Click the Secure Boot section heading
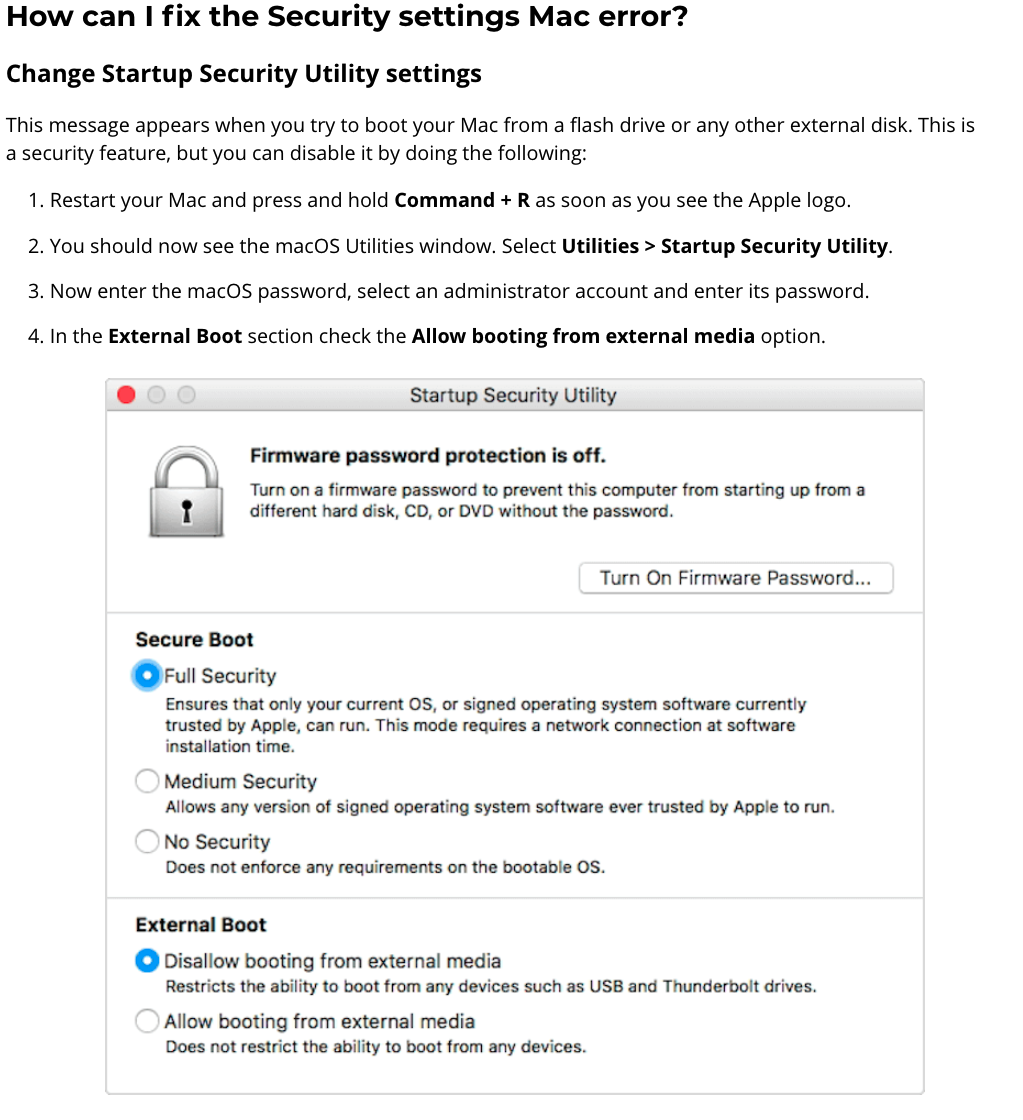Viewport: 1023px width, 1120px height. tap(195, 640)
